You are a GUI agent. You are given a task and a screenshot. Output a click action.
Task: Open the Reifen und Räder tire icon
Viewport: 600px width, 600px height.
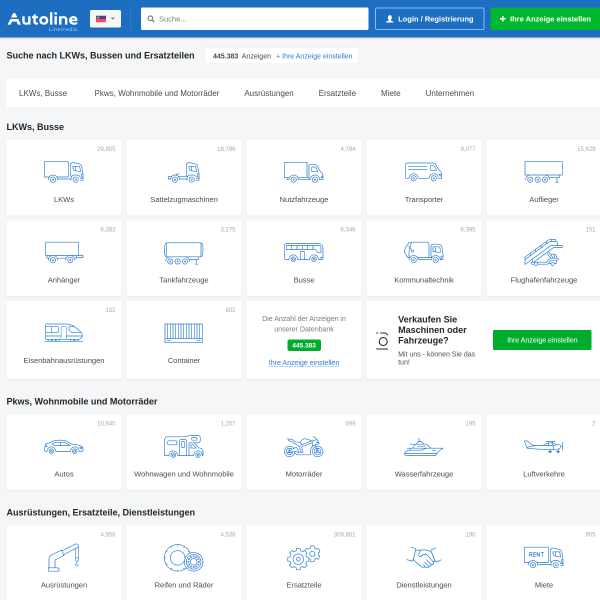[184, 558]
